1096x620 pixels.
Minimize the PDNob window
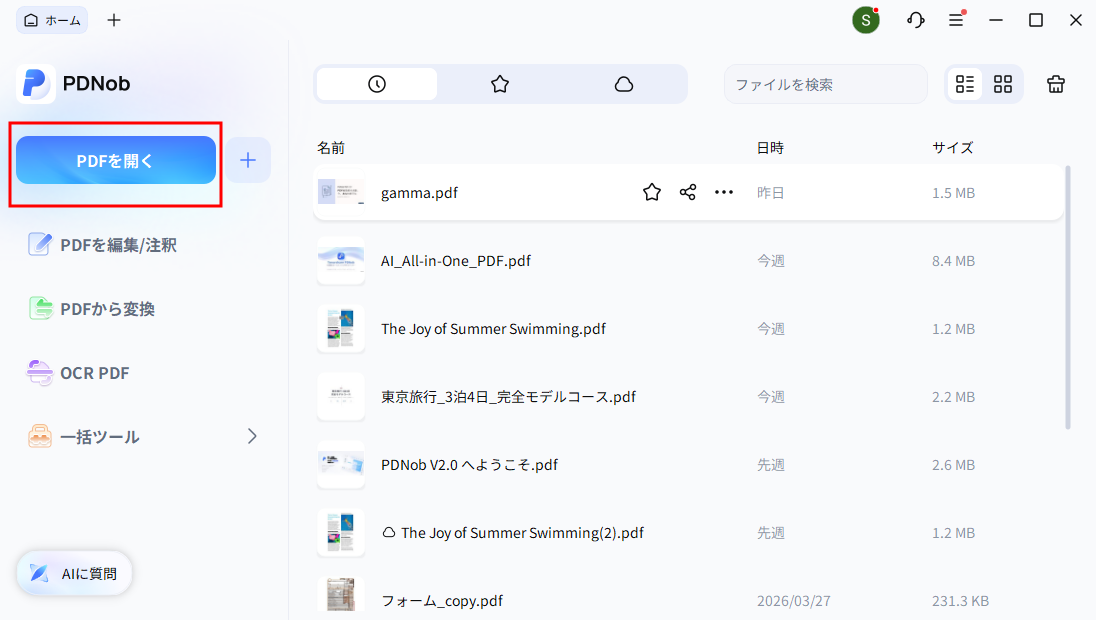(x=996, y=20)
